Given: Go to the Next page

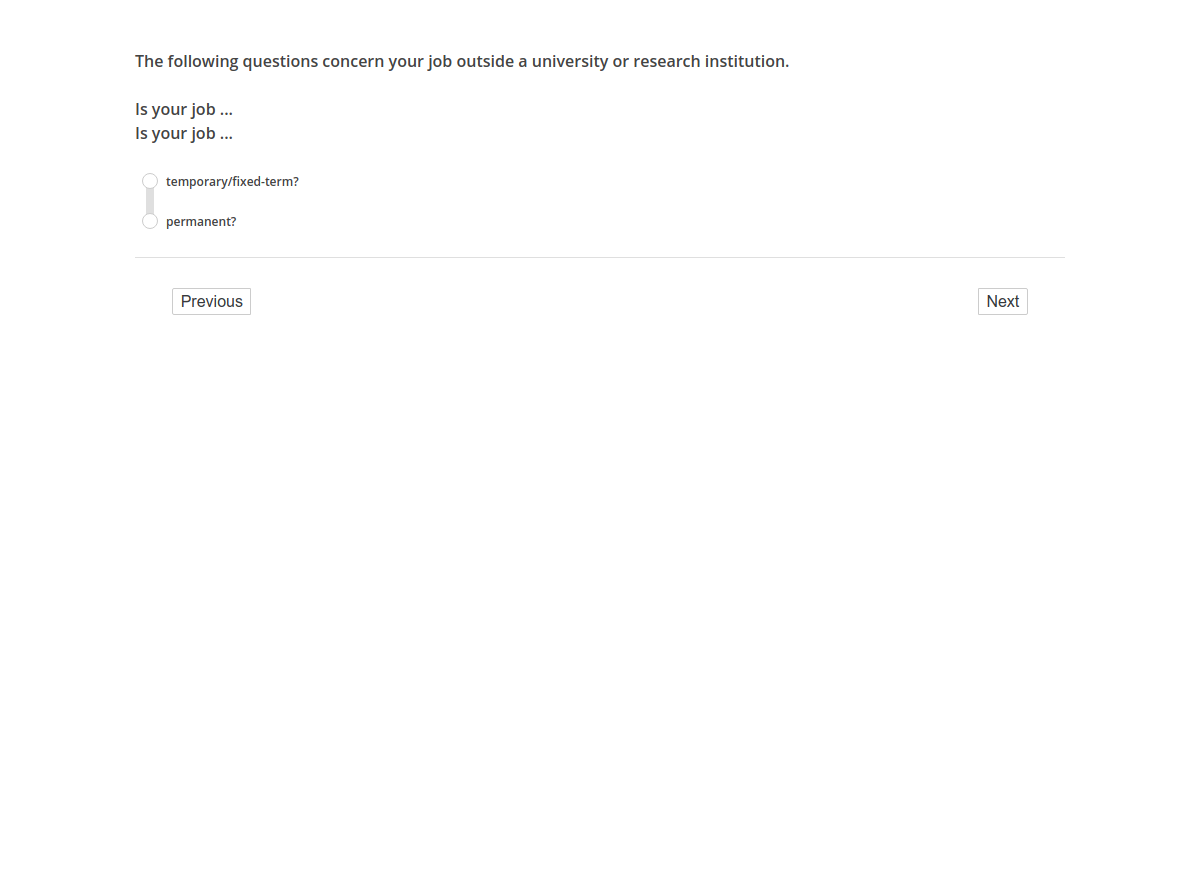Looking at the screenshot, I should (x=1002, y=302).
